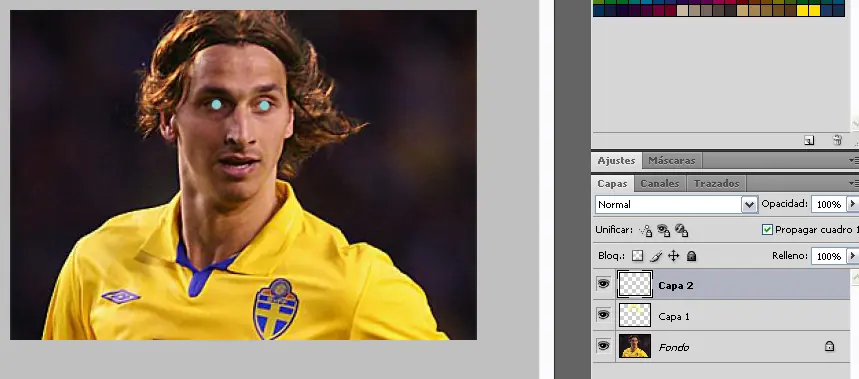Select the layer named Fondo

pos(674,347)
